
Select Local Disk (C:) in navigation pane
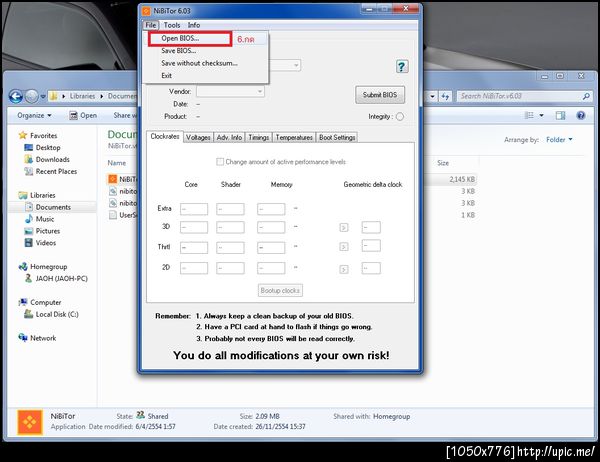[x=57, y=314]
